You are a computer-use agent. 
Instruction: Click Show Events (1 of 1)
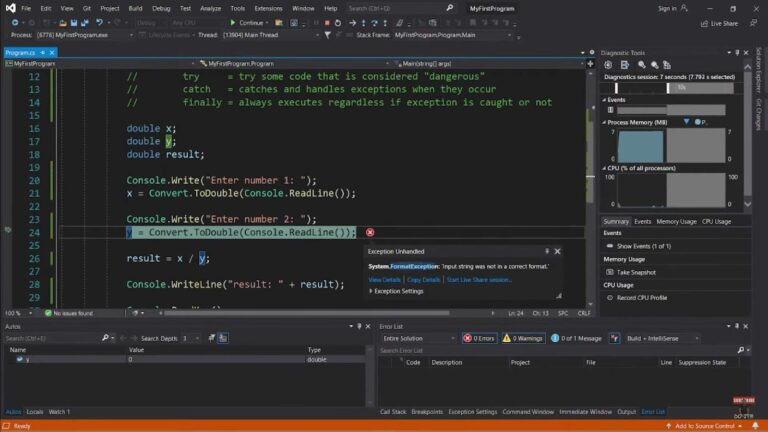coord(644,246)
